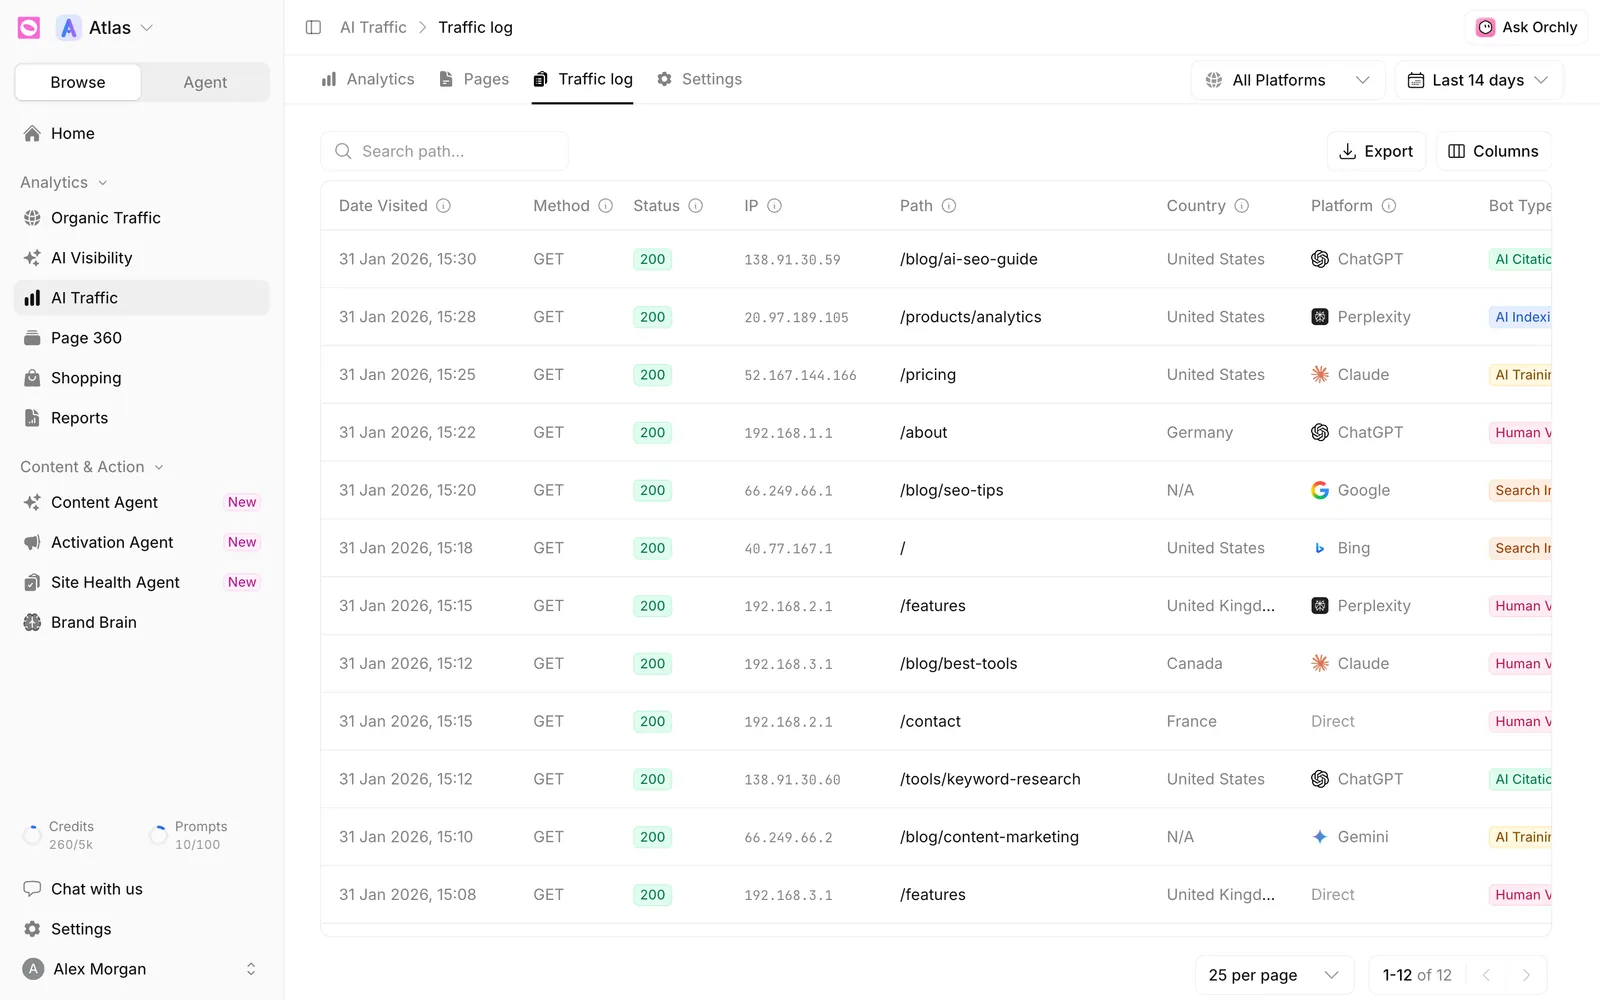Collapse the Analytics sidebar section
The height and width of the screenshot is (1000, 1600).
pyautogui.click(x=64, y=182)
